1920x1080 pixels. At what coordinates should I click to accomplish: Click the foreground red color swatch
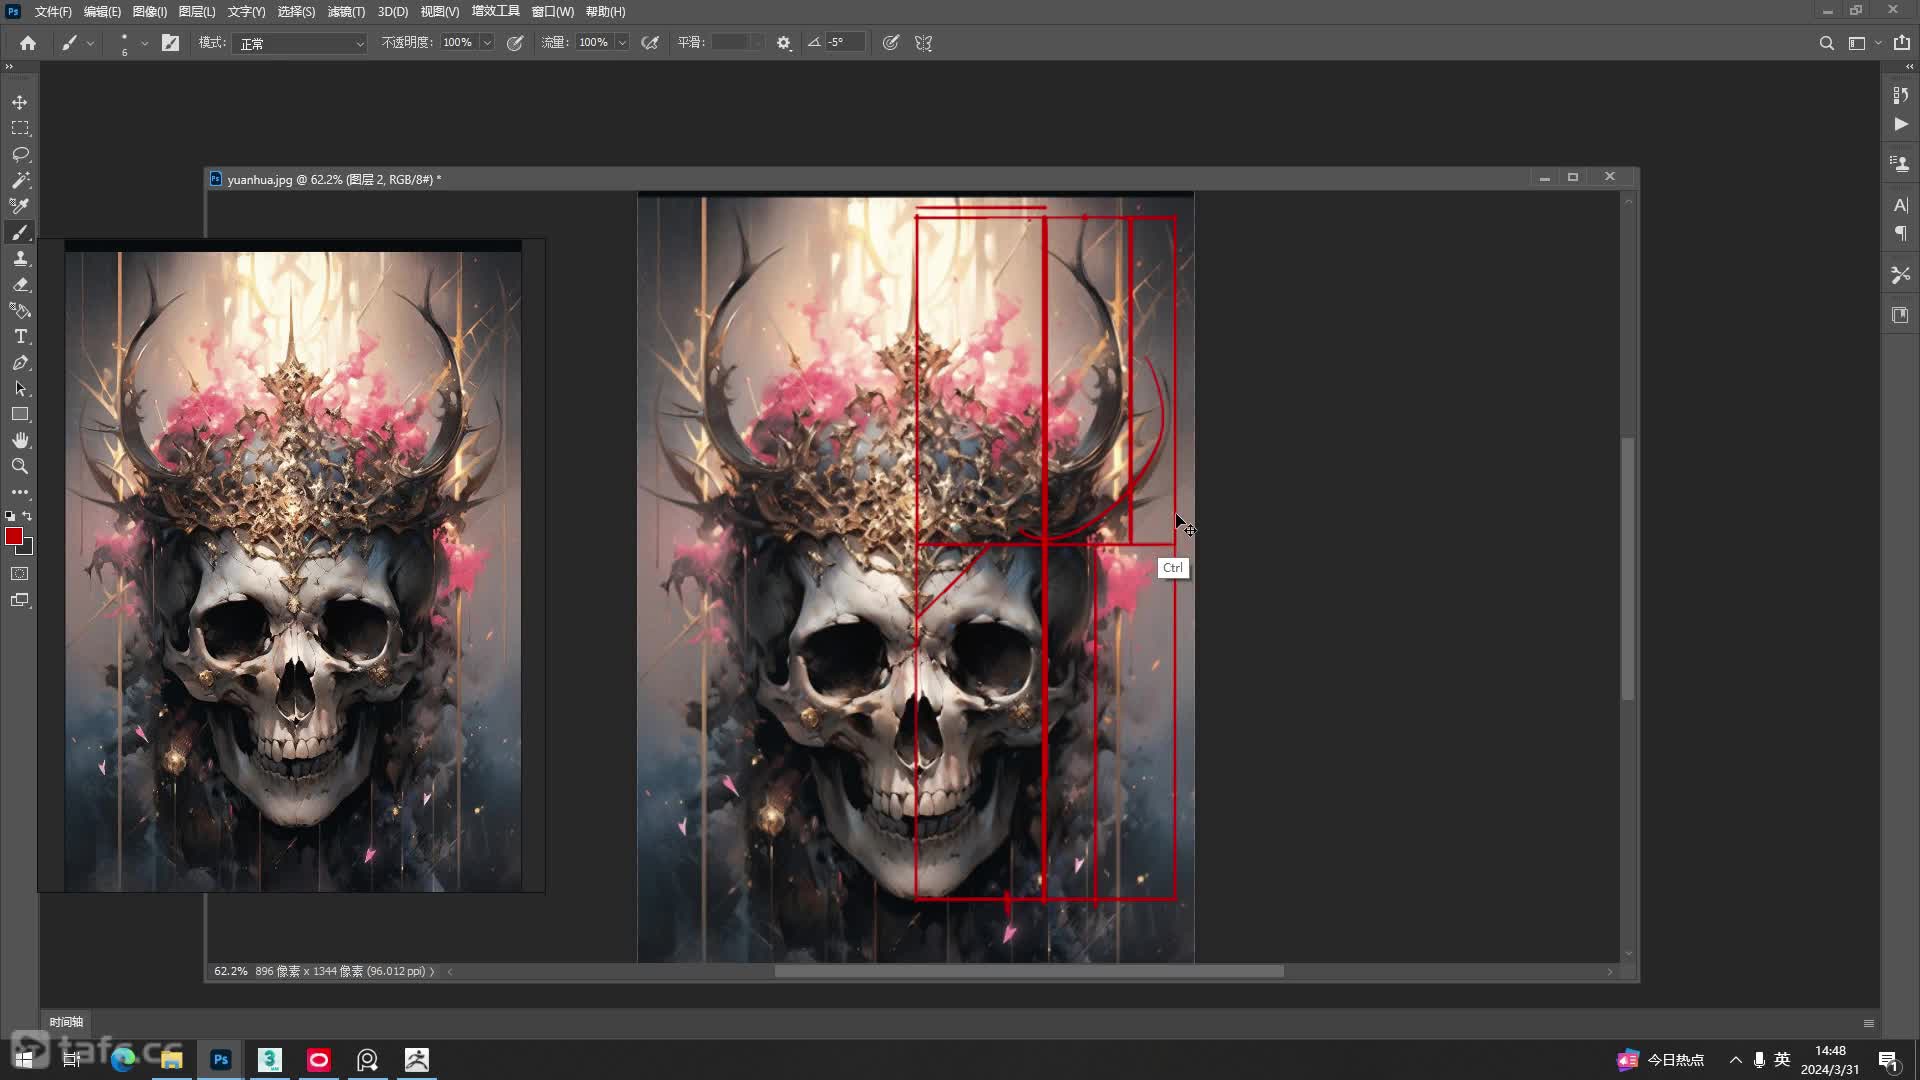click(14, 537)
